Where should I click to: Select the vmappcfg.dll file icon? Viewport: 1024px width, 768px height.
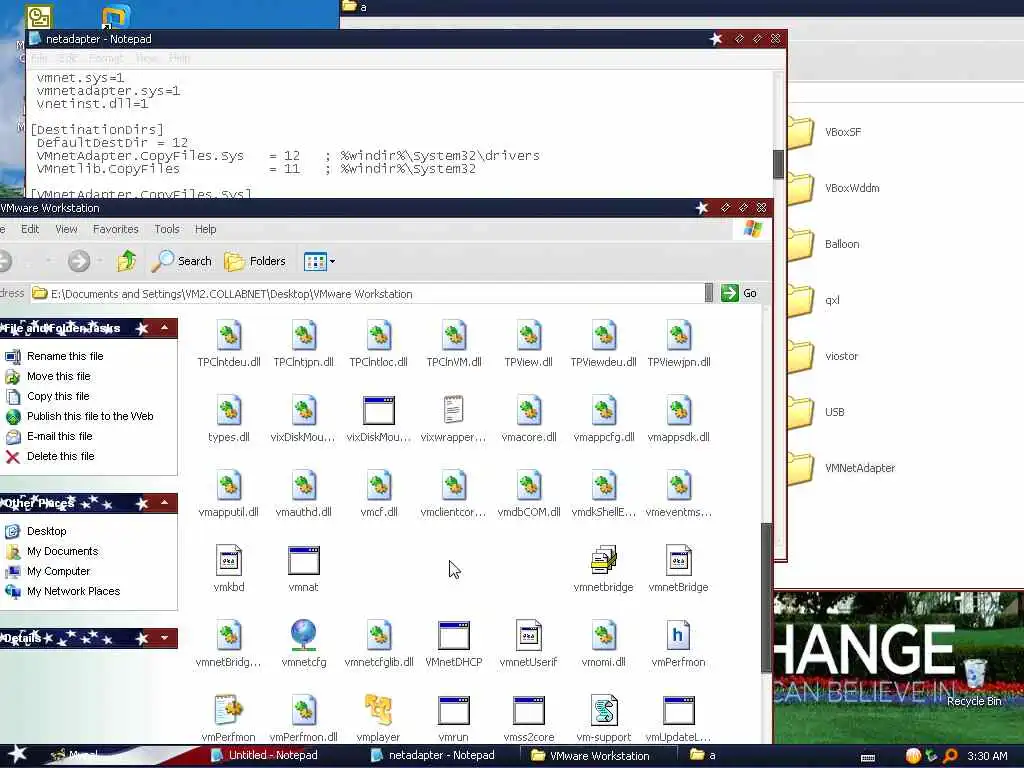pyautogui.click(x=604, y=410)
